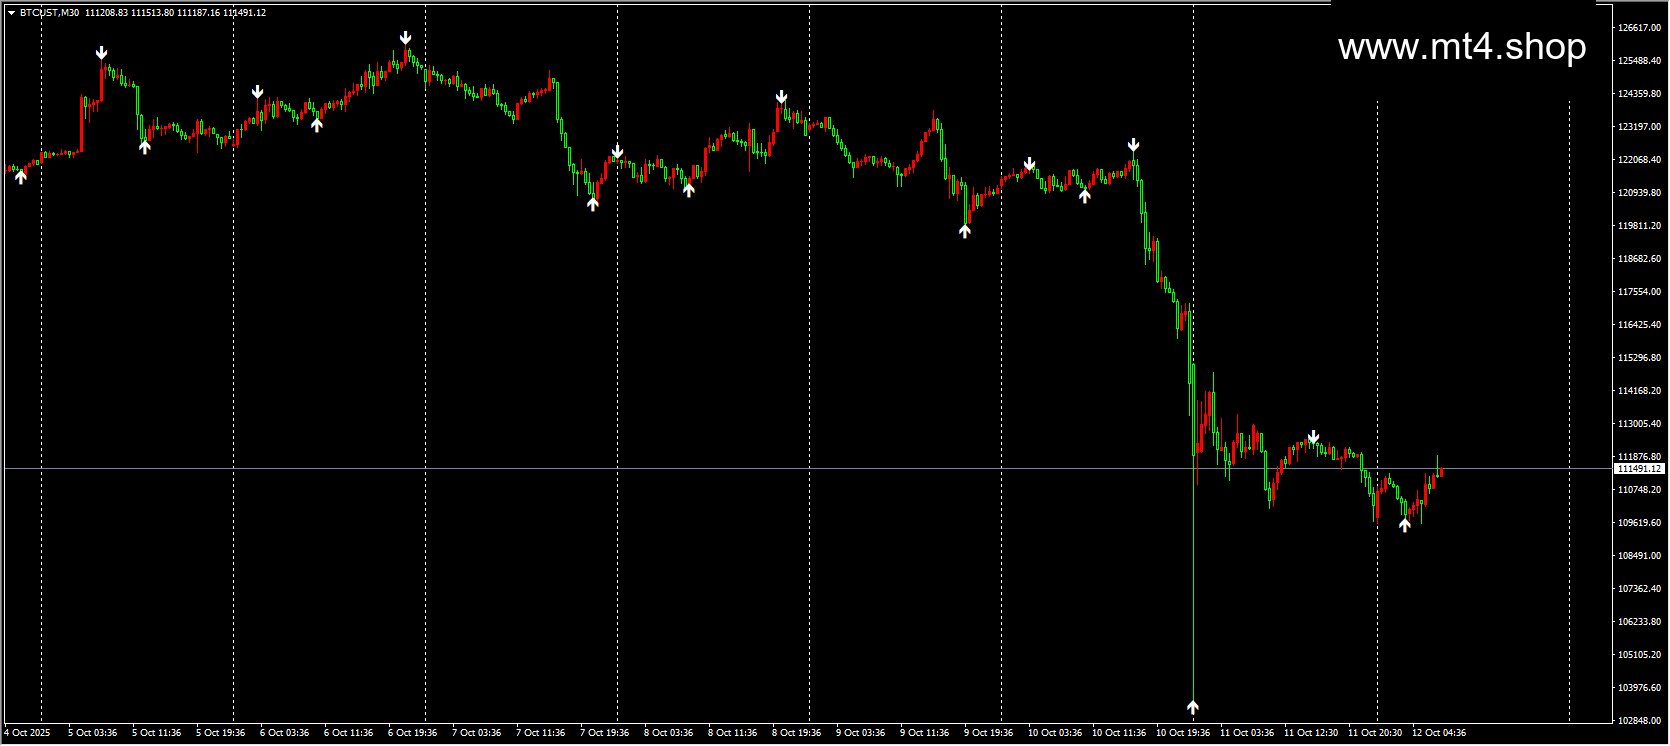Screen dimensions: 1670x746
Task: Click price axis label 106233.80
Action: pyautogui.click(x=1640, y=622)
